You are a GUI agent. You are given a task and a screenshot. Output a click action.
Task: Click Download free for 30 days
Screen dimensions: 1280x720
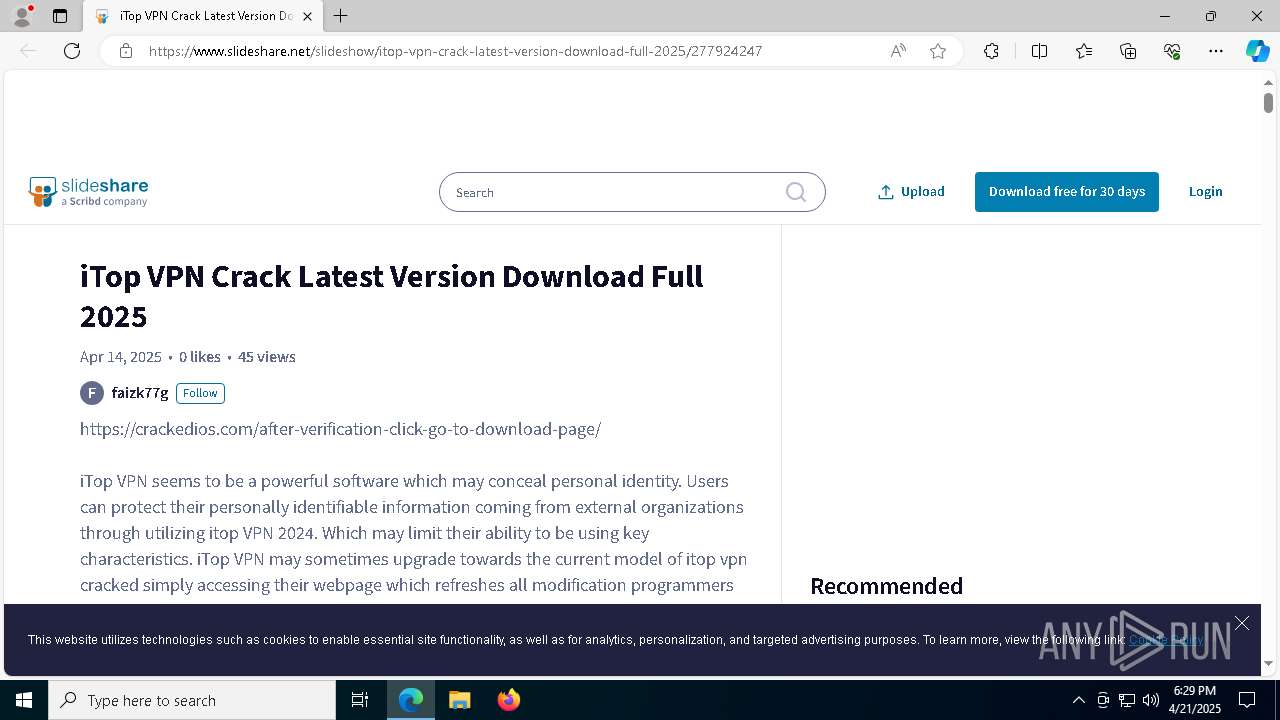point(1067,192)
